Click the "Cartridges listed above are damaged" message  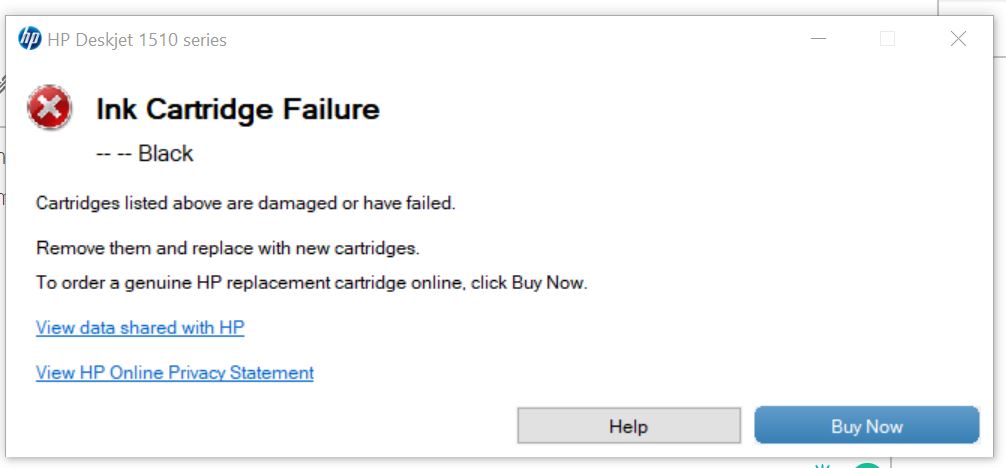coord(246,203)
